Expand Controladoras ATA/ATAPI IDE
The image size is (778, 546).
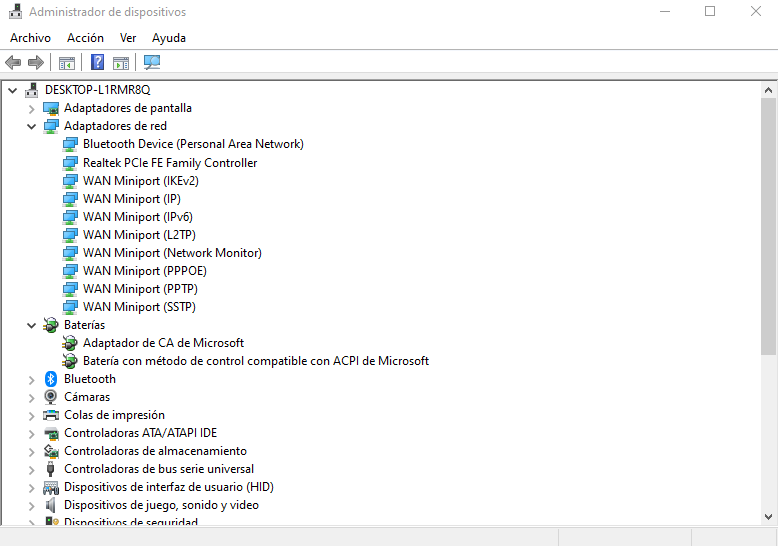(32, 434)
